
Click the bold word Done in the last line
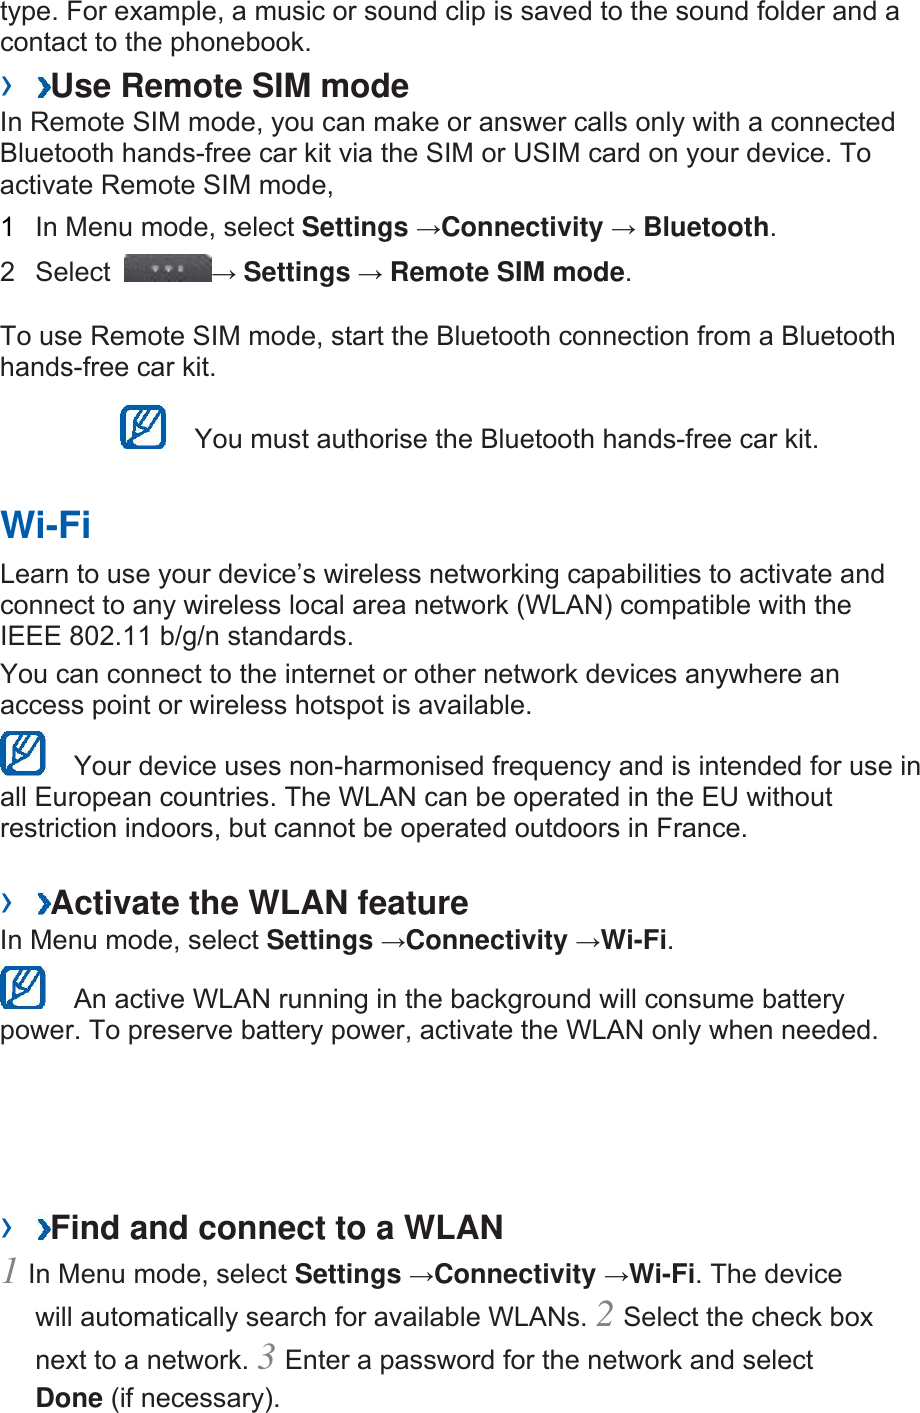(x=69, y=1398)
